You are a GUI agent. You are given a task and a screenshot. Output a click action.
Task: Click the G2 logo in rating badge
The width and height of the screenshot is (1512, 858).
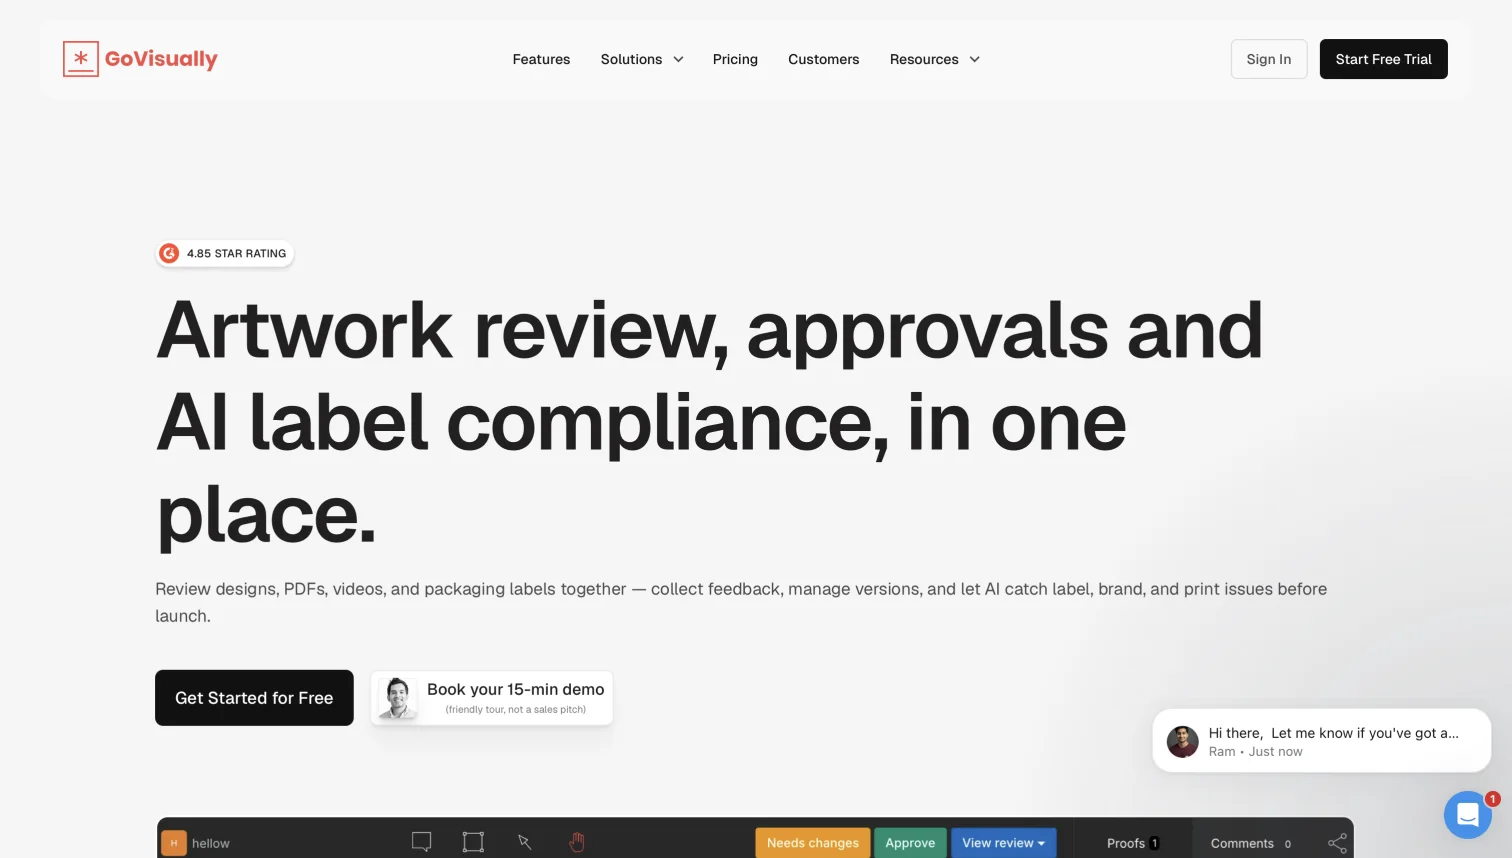tap(169, 253)
